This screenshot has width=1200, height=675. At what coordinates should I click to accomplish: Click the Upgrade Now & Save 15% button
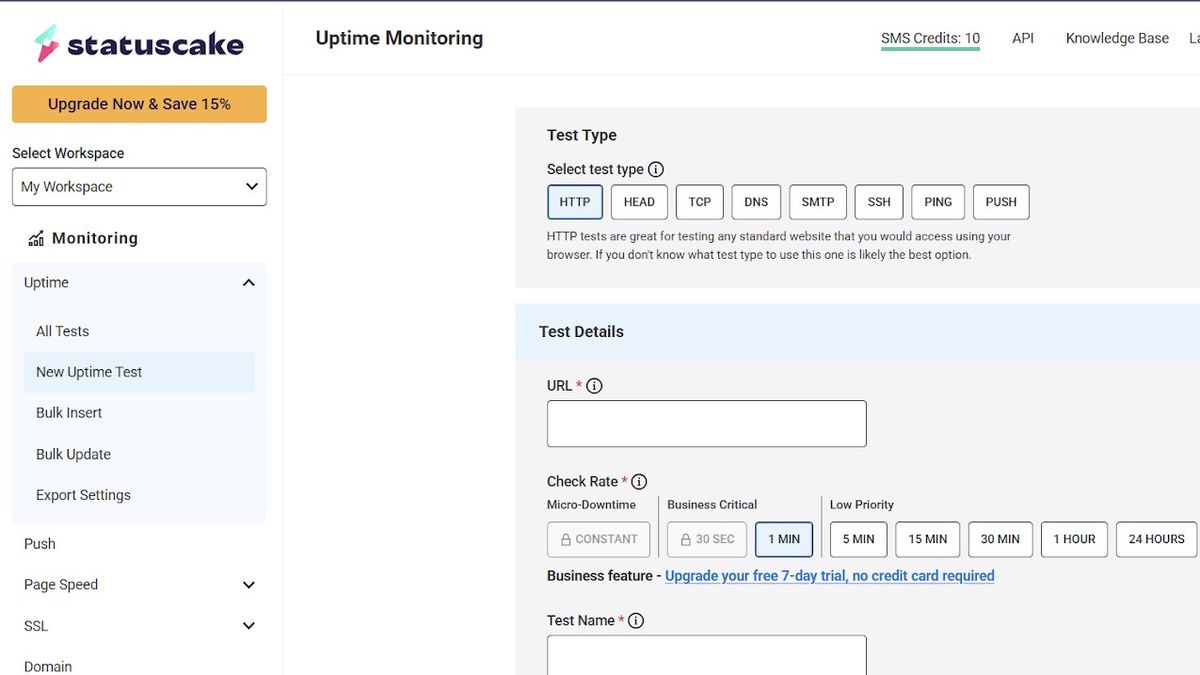click(x=139, y=103)
